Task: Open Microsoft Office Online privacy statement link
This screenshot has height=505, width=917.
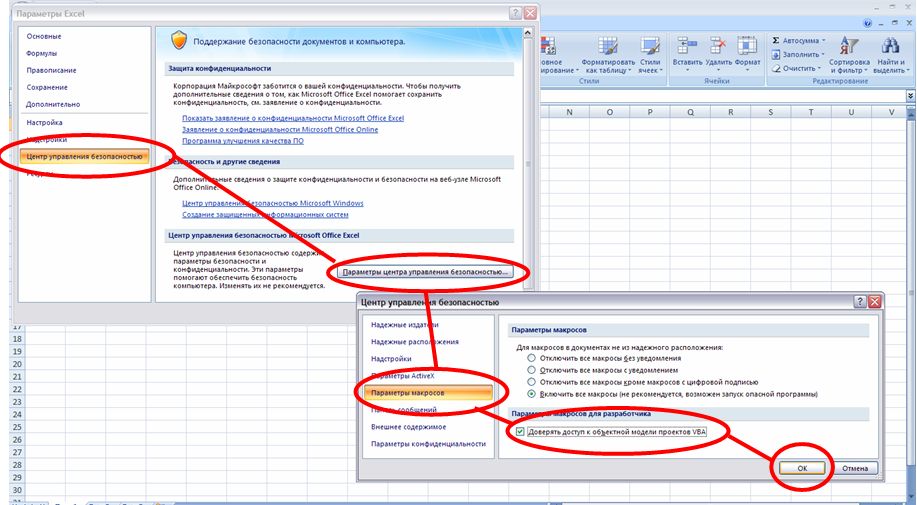Action: (x=280, y=130)
